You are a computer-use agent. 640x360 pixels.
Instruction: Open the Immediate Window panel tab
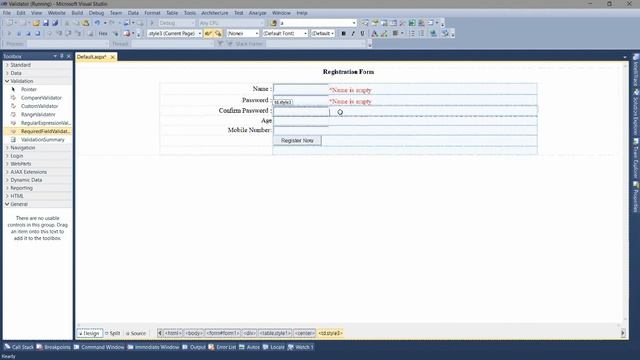click(153, 347)
